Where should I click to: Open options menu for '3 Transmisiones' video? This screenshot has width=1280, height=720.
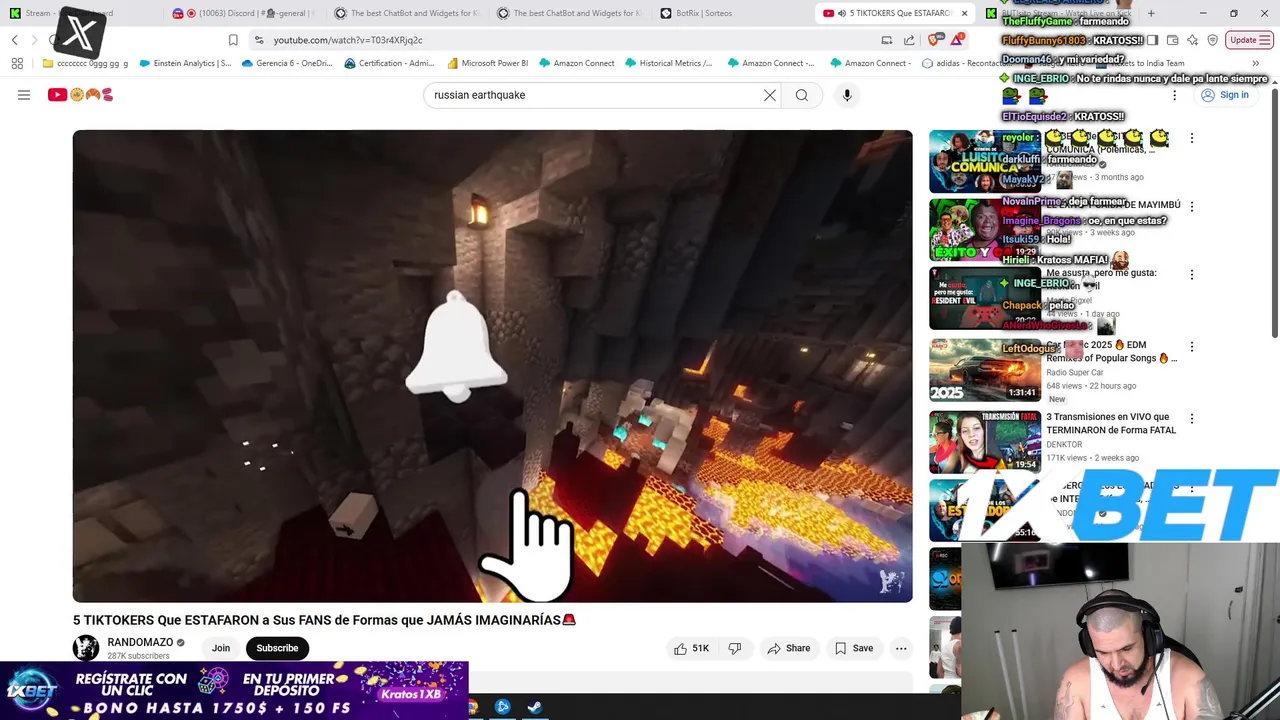1191,418
